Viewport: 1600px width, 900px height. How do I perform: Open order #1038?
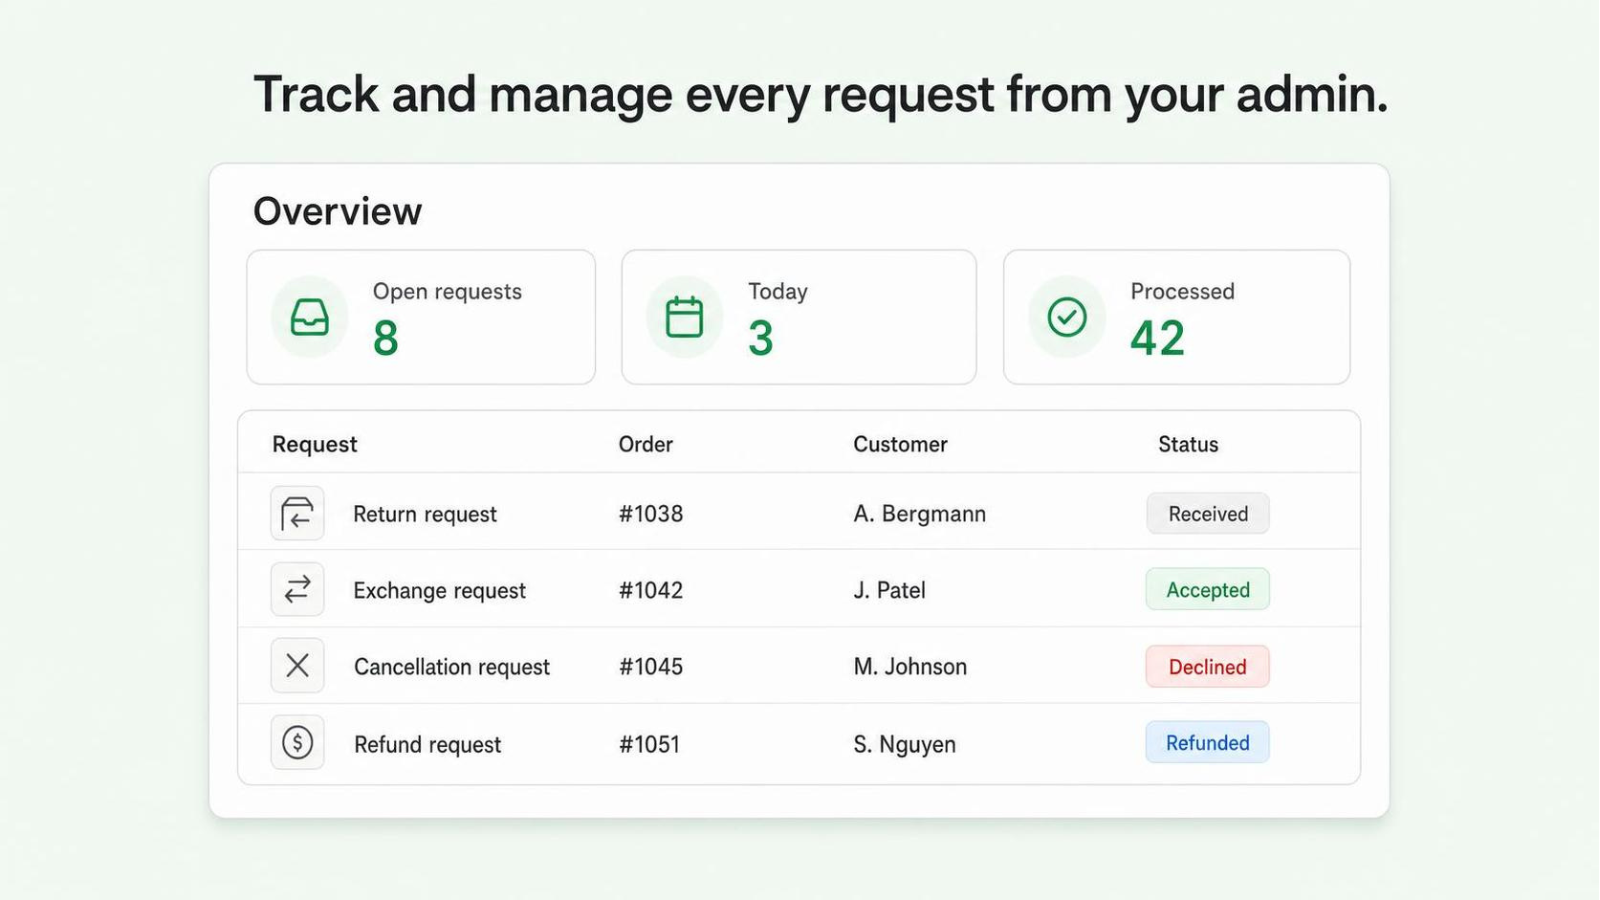click(x=651, y=514)
